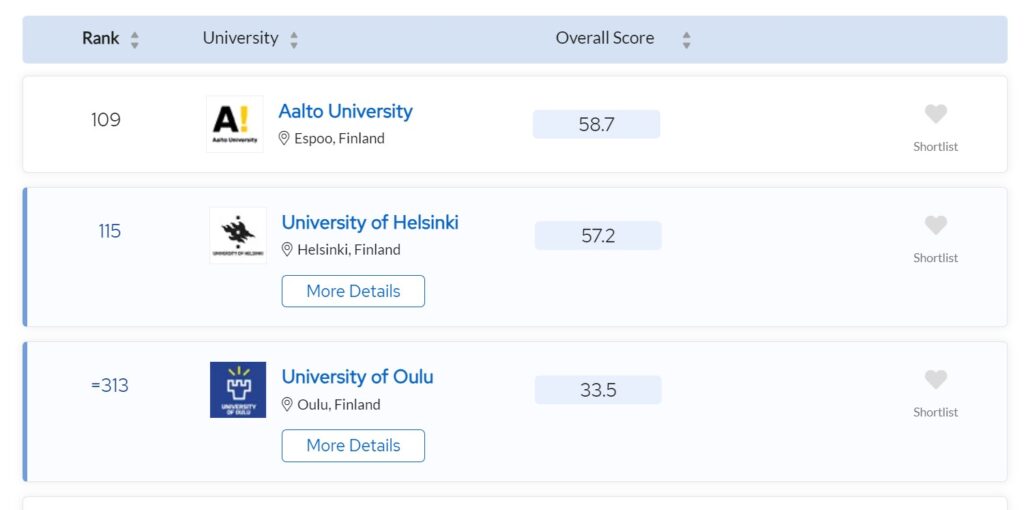
Task: Open More Details for University of Helsinki
Action: click(x=353, y=291)
